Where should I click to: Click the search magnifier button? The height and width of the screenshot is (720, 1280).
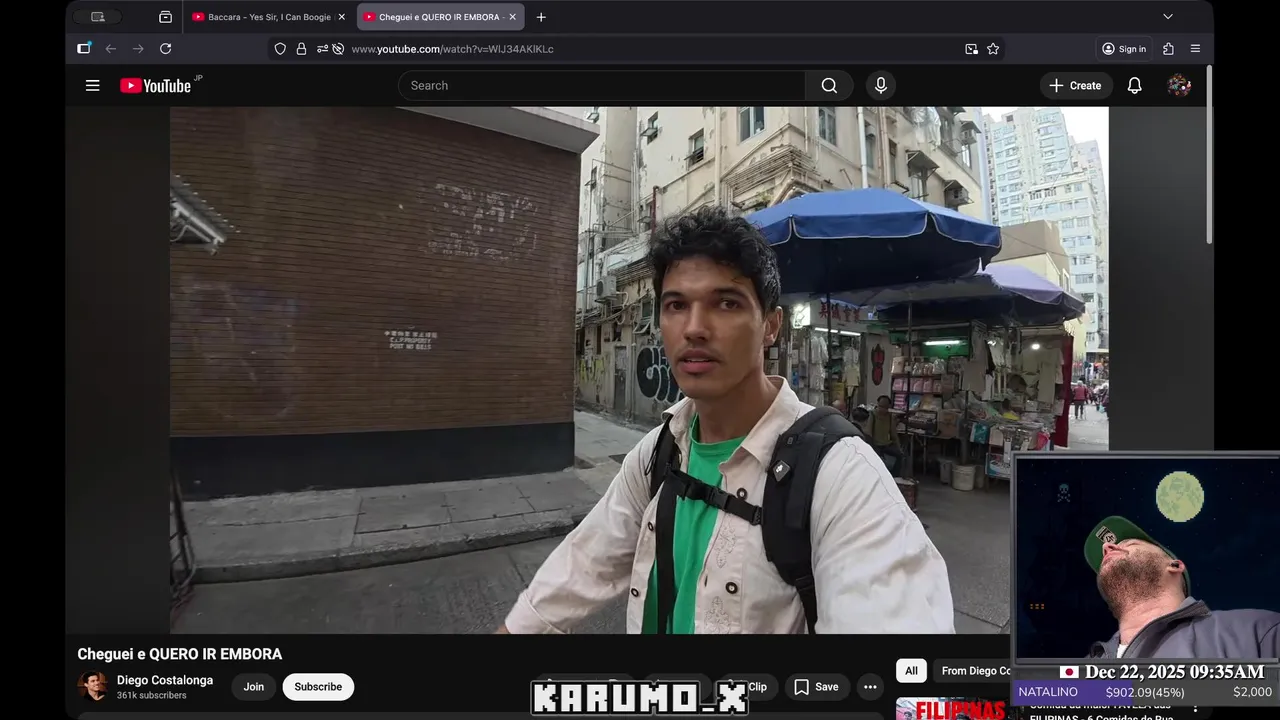pos(829,86)
